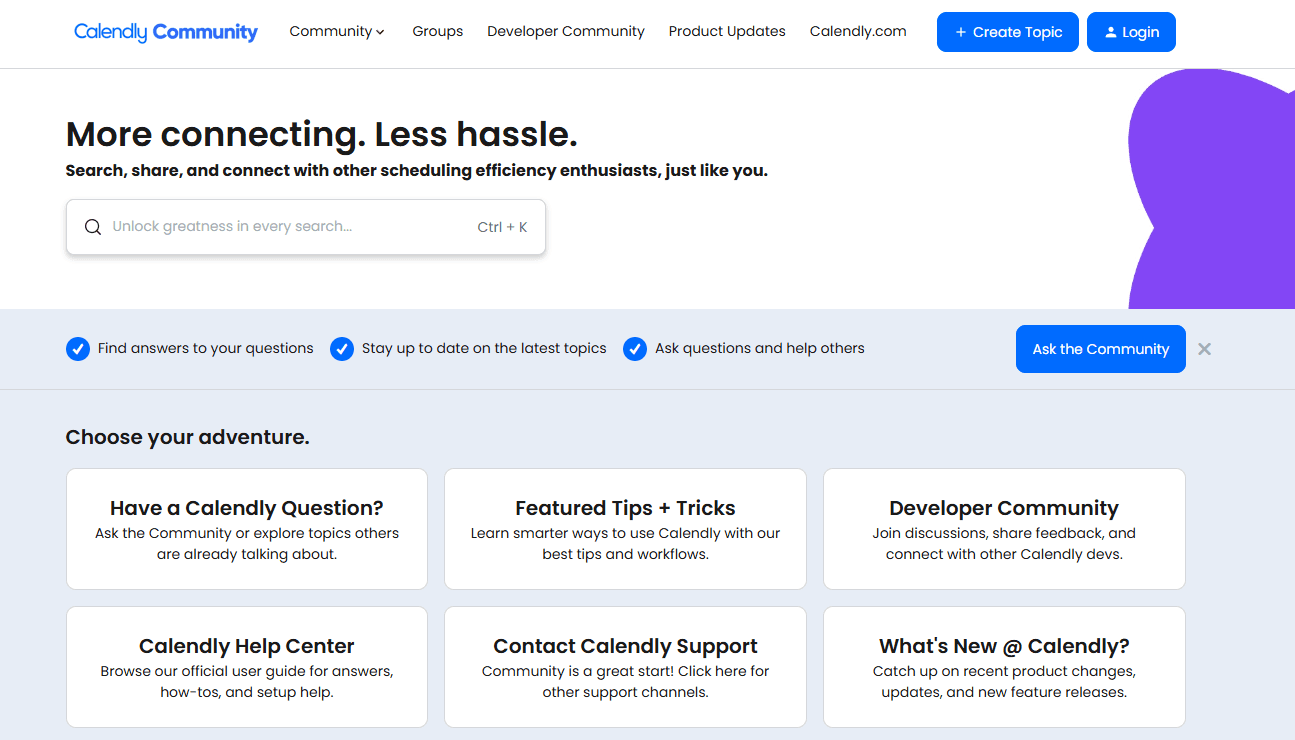Screen dimensions: 1295x740
Task: Focus the Unlock greatness search field
Action: coord(306,227)
